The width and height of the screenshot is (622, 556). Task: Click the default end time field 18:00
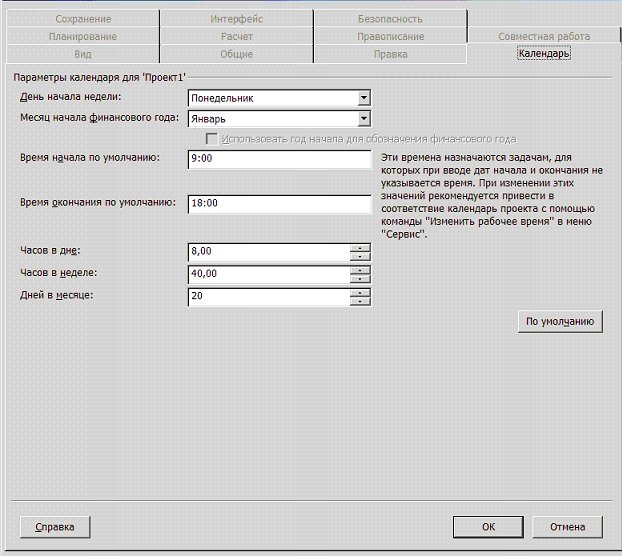click(280, 203)
